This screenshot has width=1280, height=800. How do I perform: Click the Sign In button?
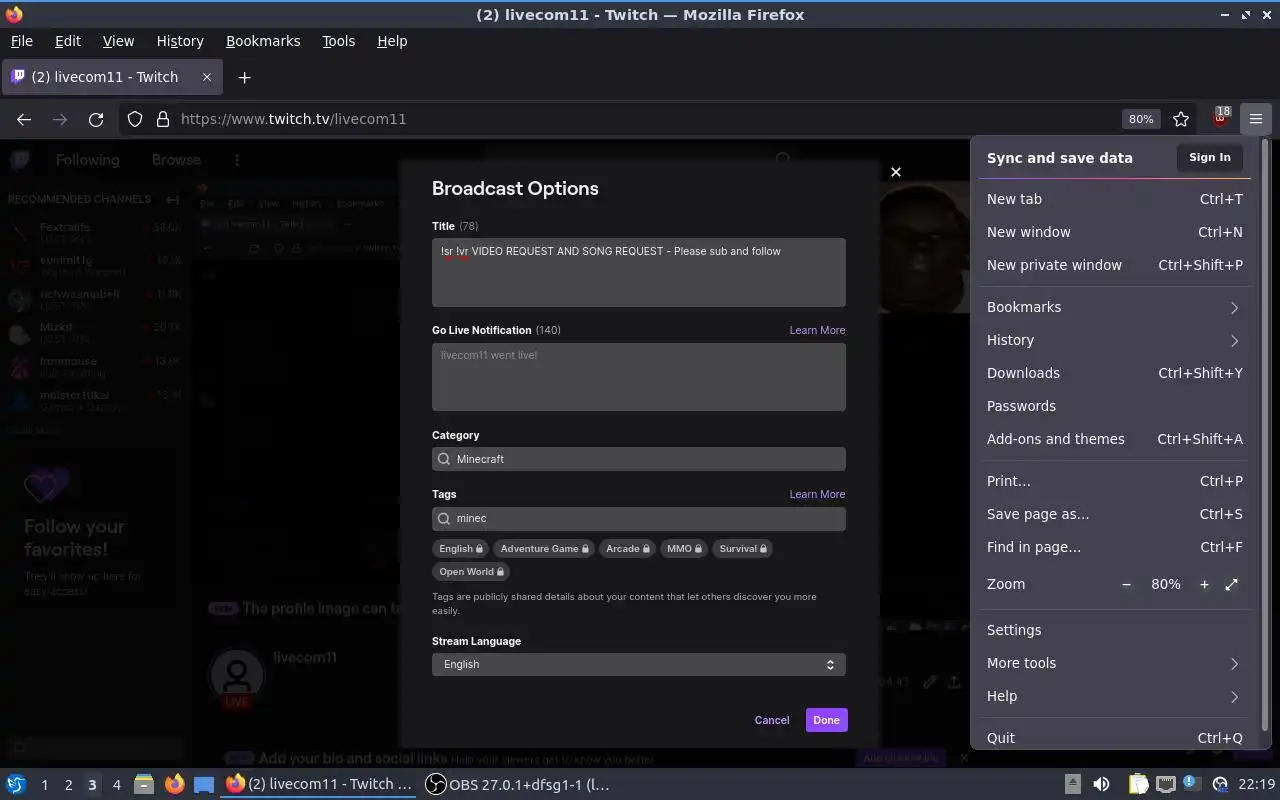[x=1210, y=157]
